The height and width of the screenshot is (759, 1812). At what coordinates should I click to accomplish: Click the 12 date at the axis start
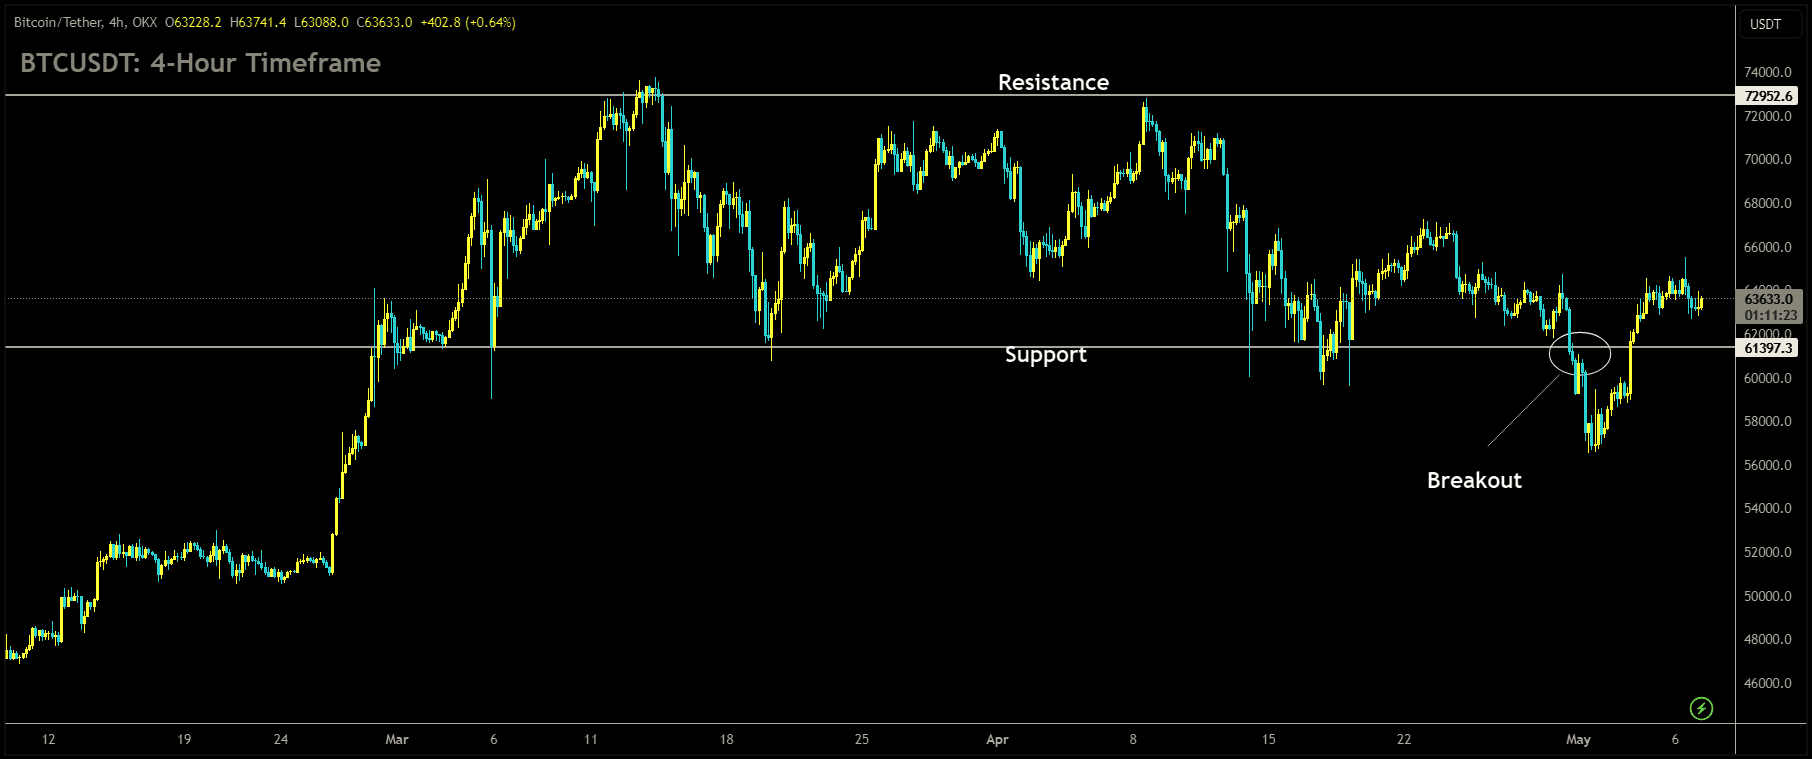click(48, 740)
